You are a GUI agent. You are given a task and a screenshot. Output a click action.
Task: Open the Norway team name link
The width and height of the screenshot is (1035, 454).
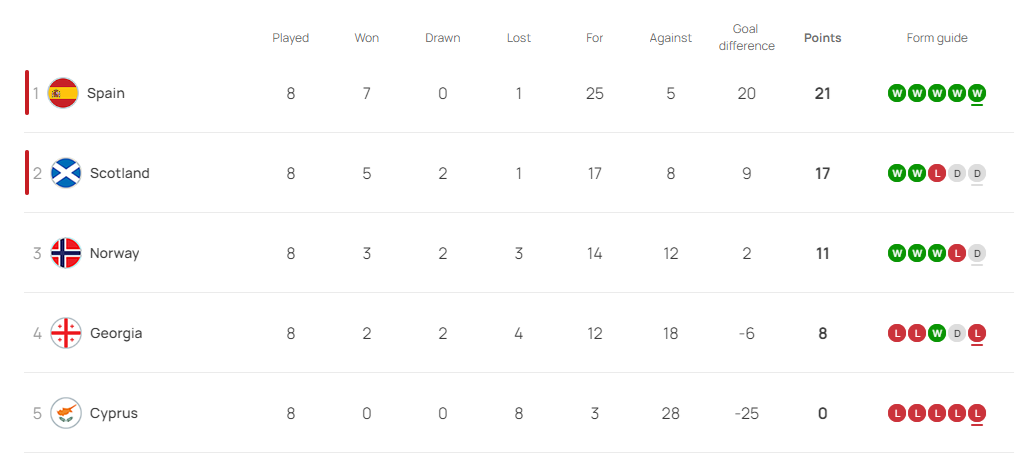click(x=114, y=253)
